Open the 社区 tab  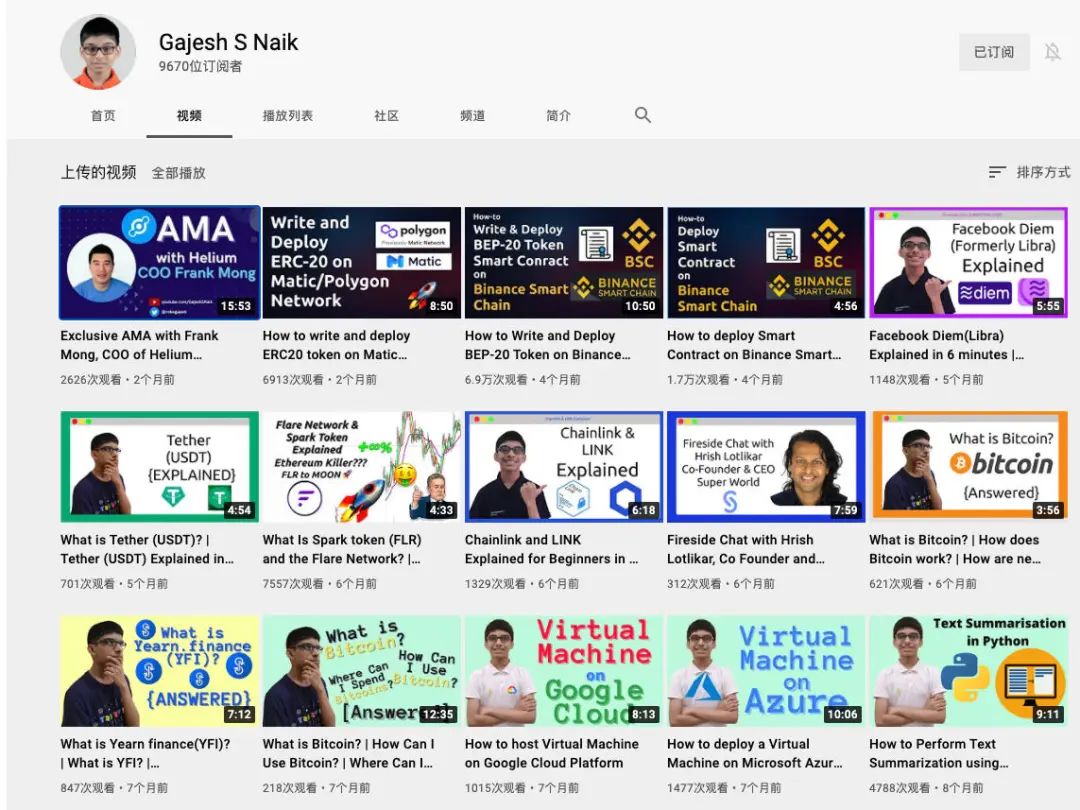[386, 116]
